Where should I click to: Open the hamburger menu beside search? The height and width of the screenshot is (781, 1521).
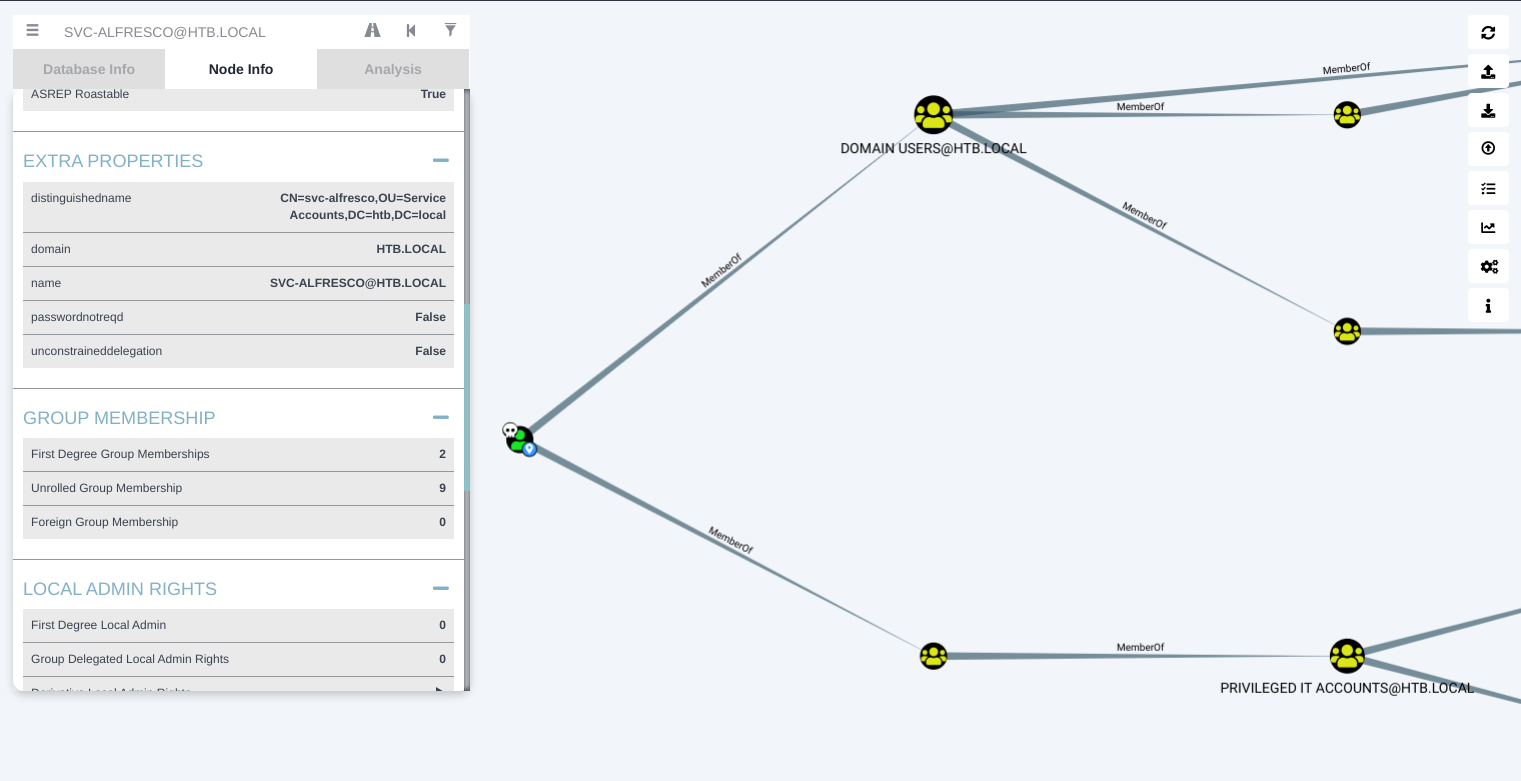click(33, 31)
